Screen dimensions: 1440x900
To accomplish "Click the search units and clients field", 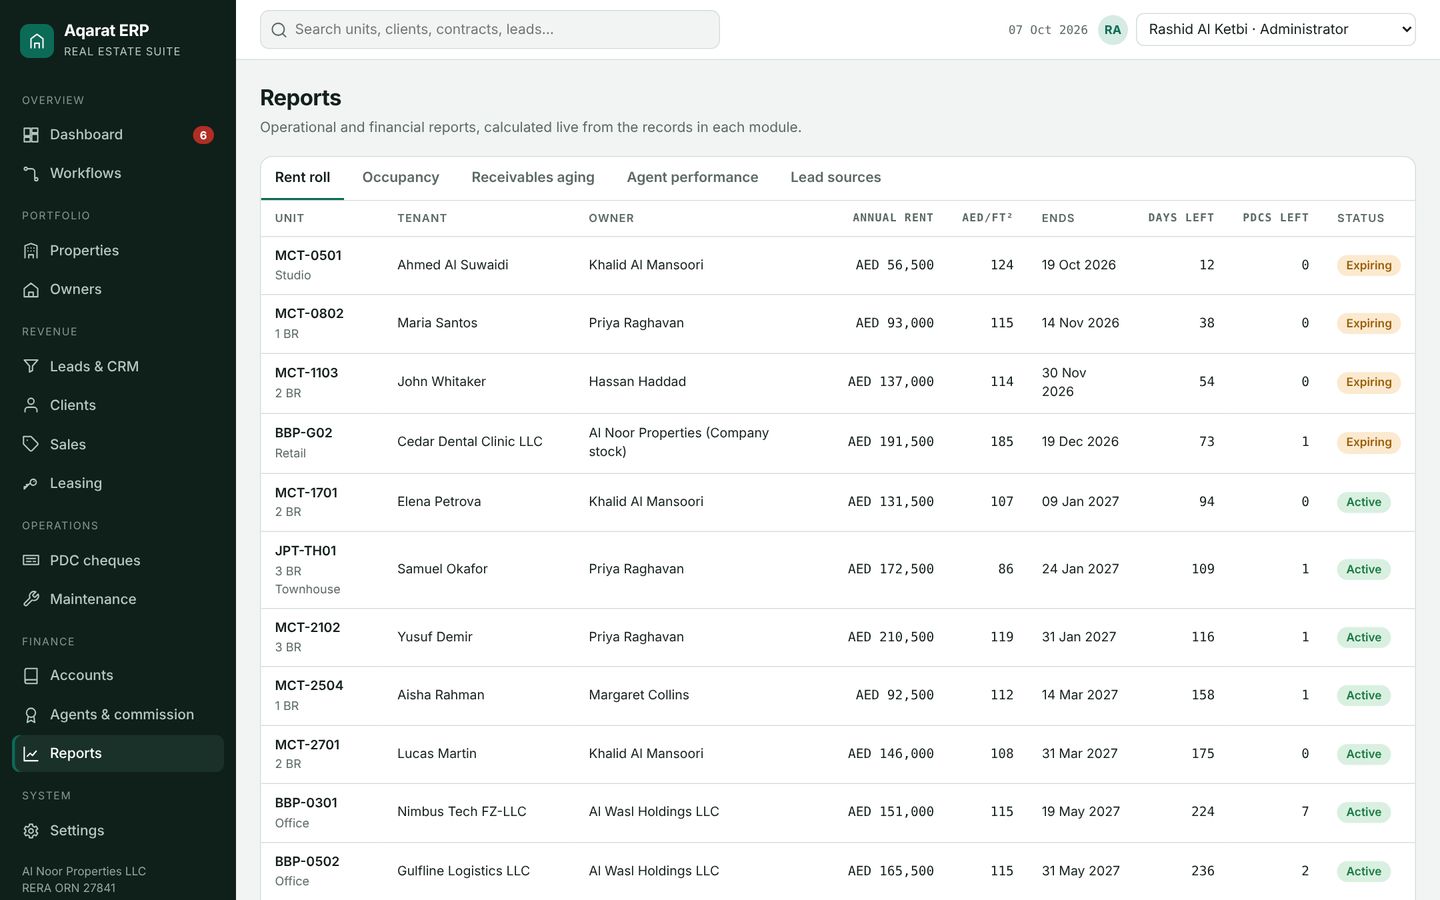I will pyautogui.click(x=490, y=30).
